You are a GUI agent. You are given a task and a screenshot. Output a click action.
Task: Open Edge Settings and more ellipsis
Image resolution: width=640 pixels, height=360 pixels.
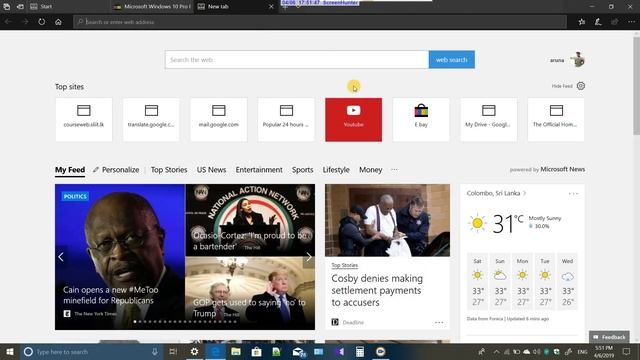pyautogui.click(x=631, y=22)
